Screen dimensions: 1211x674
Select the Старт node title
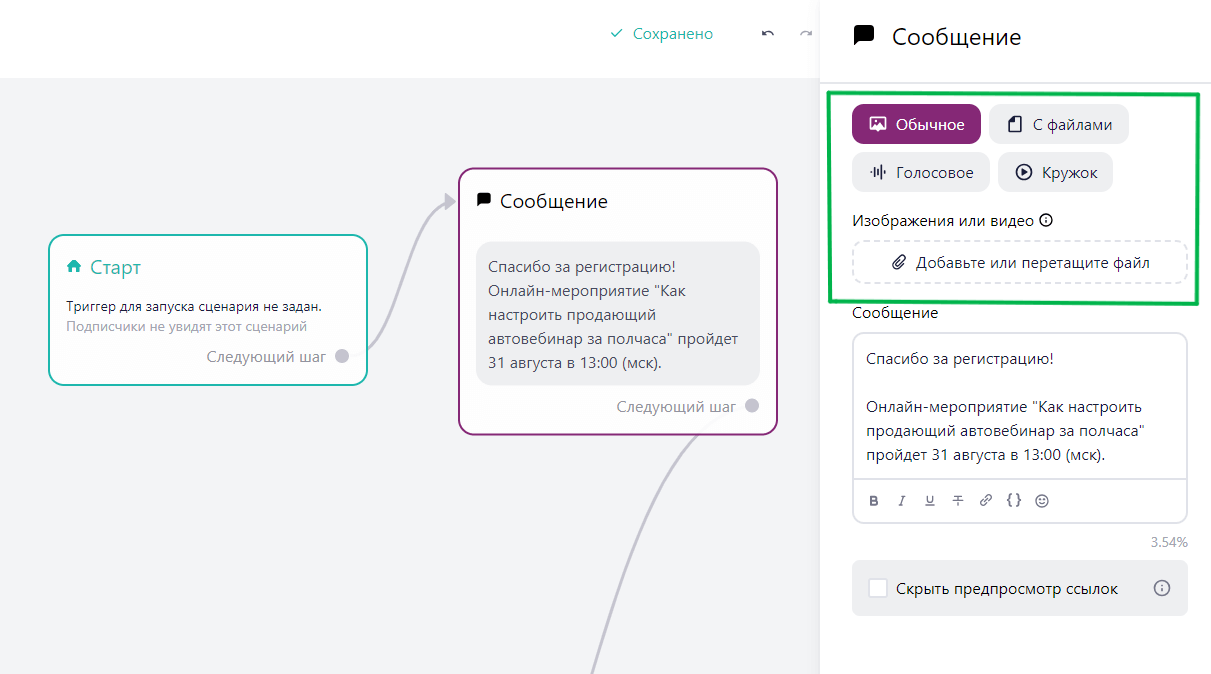tap(116, 267)
